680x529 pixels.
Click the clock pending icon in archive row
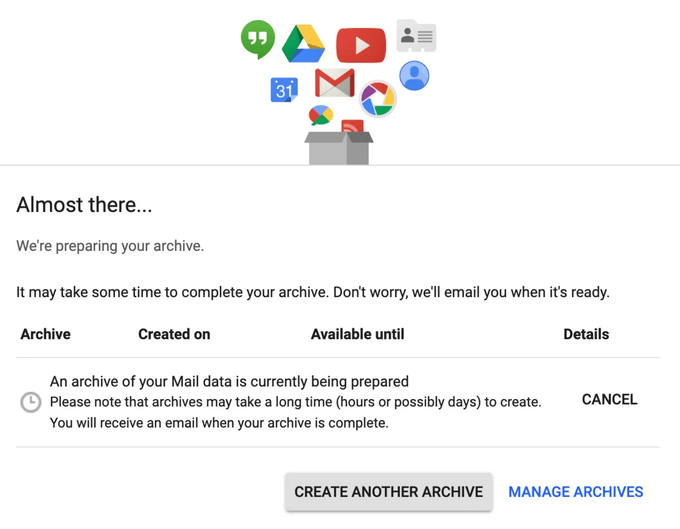point(31,402)
